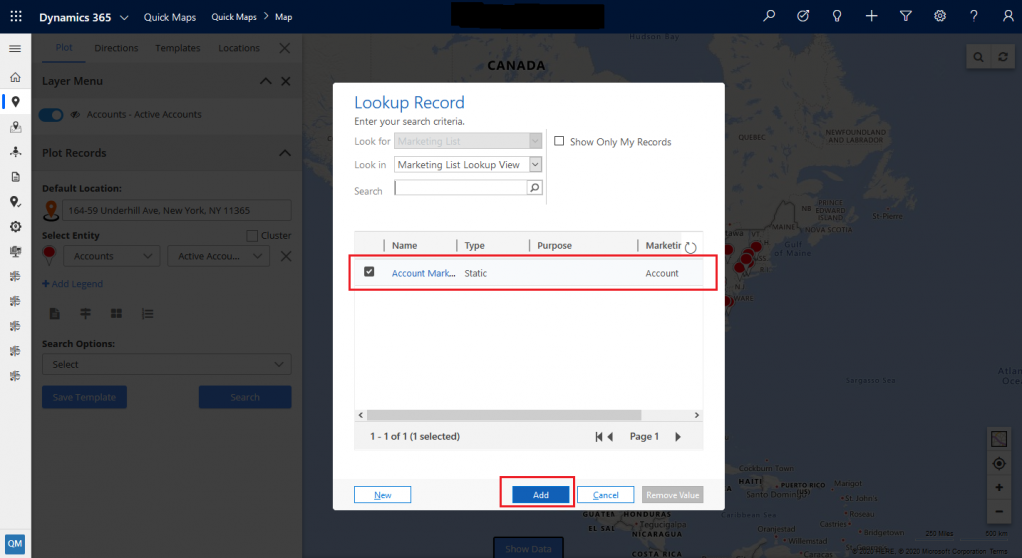
Task: Open the Account Mark... record link
Action: 423,273
